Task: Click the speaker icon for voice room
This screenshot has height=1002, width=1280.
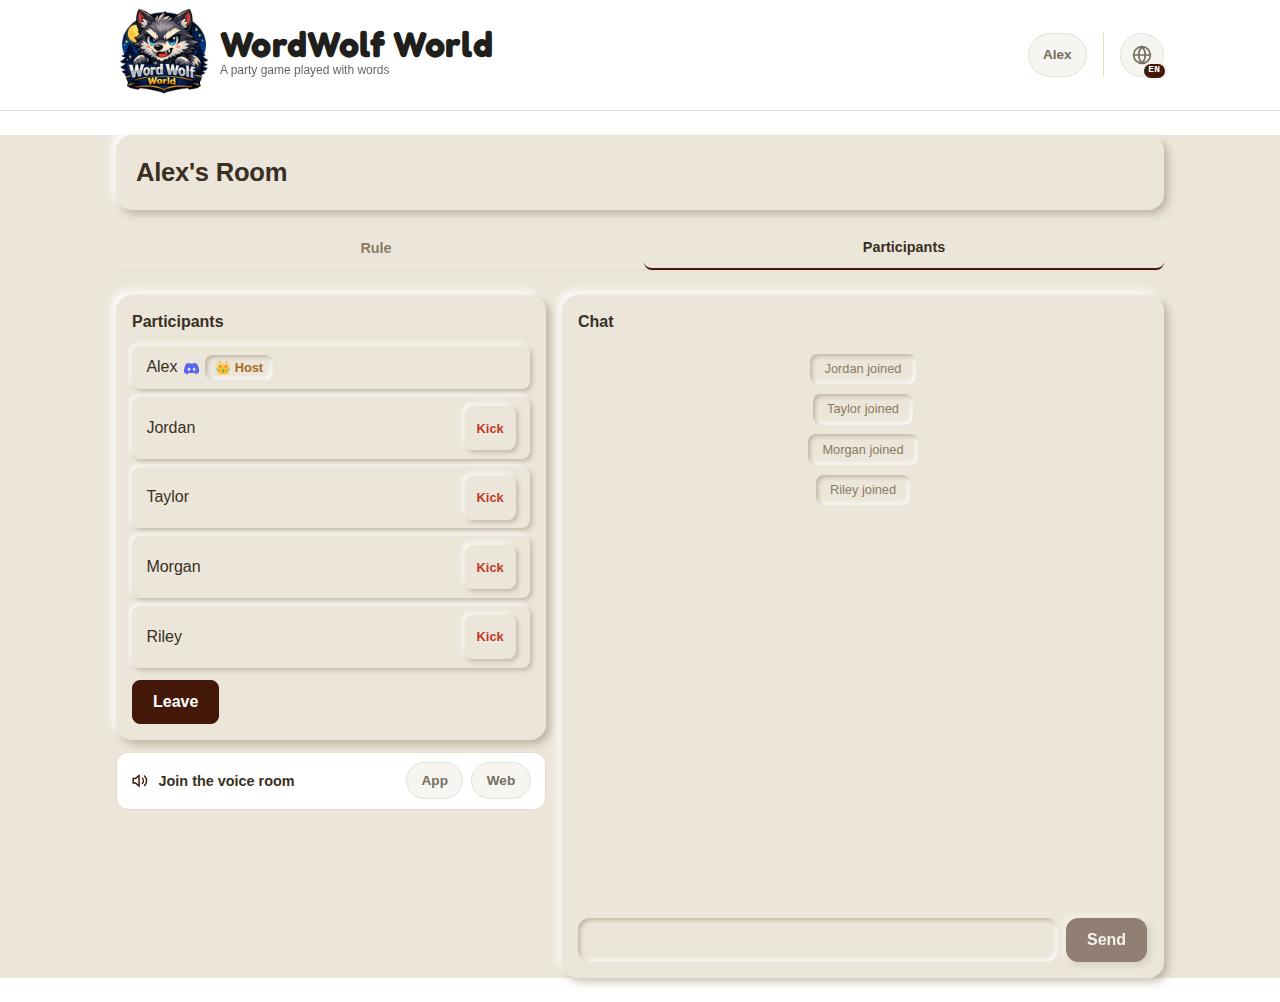Action: coord(140,781)
